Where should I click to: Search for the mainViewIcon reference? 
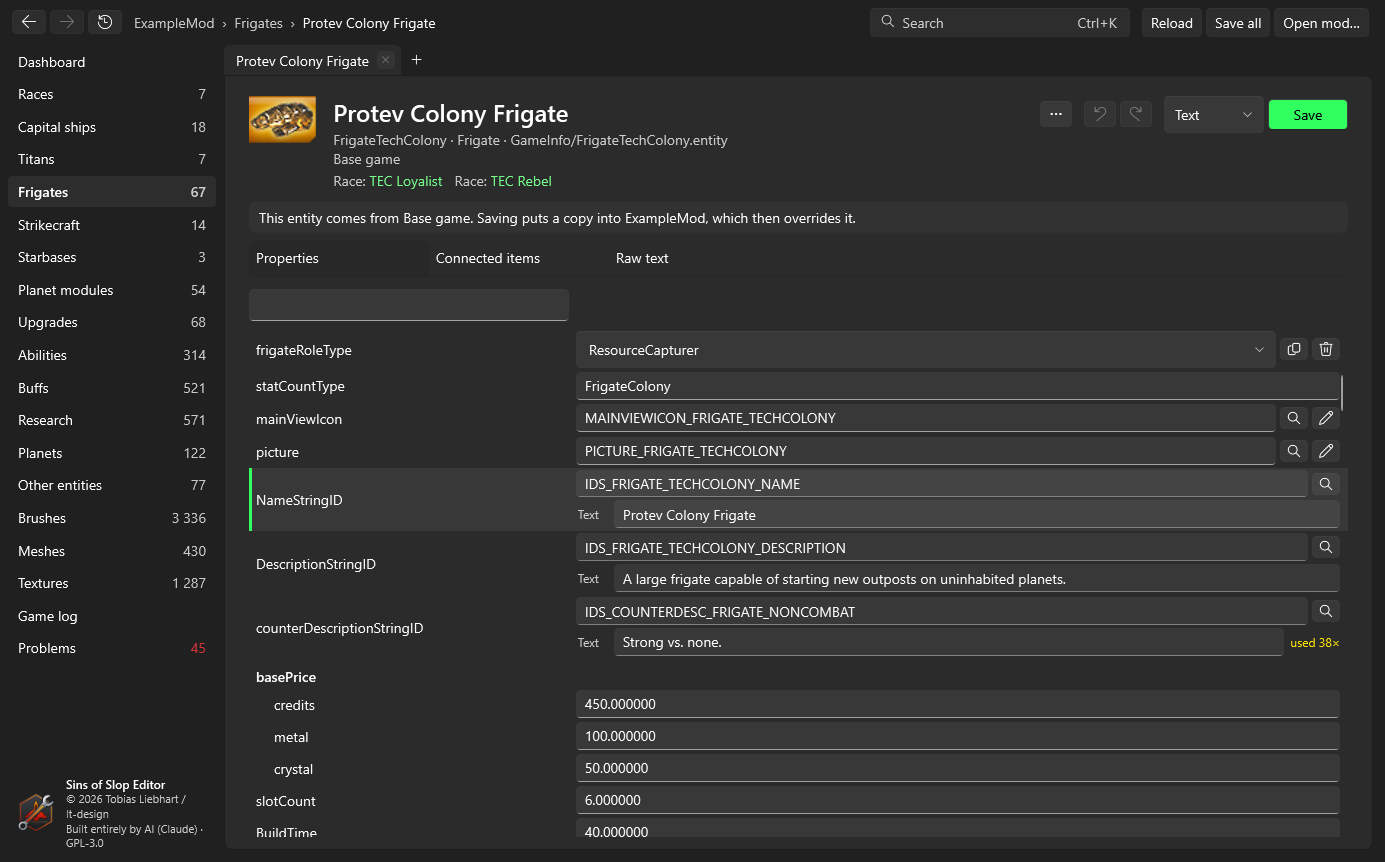pos(1294,418)
